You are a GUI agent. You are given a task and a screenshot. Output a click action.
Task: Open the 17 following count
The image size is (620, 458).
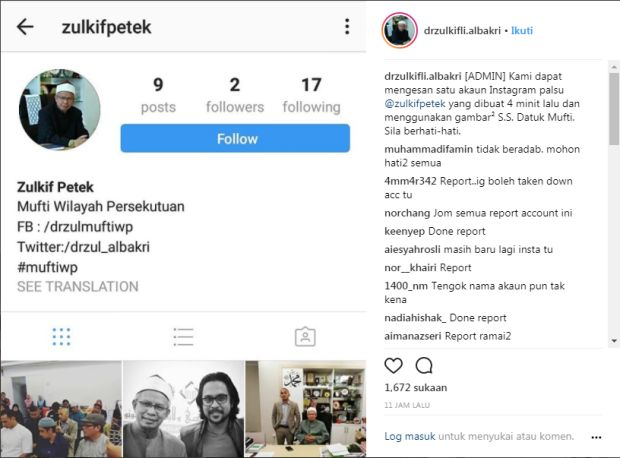[x=311, y=95]
